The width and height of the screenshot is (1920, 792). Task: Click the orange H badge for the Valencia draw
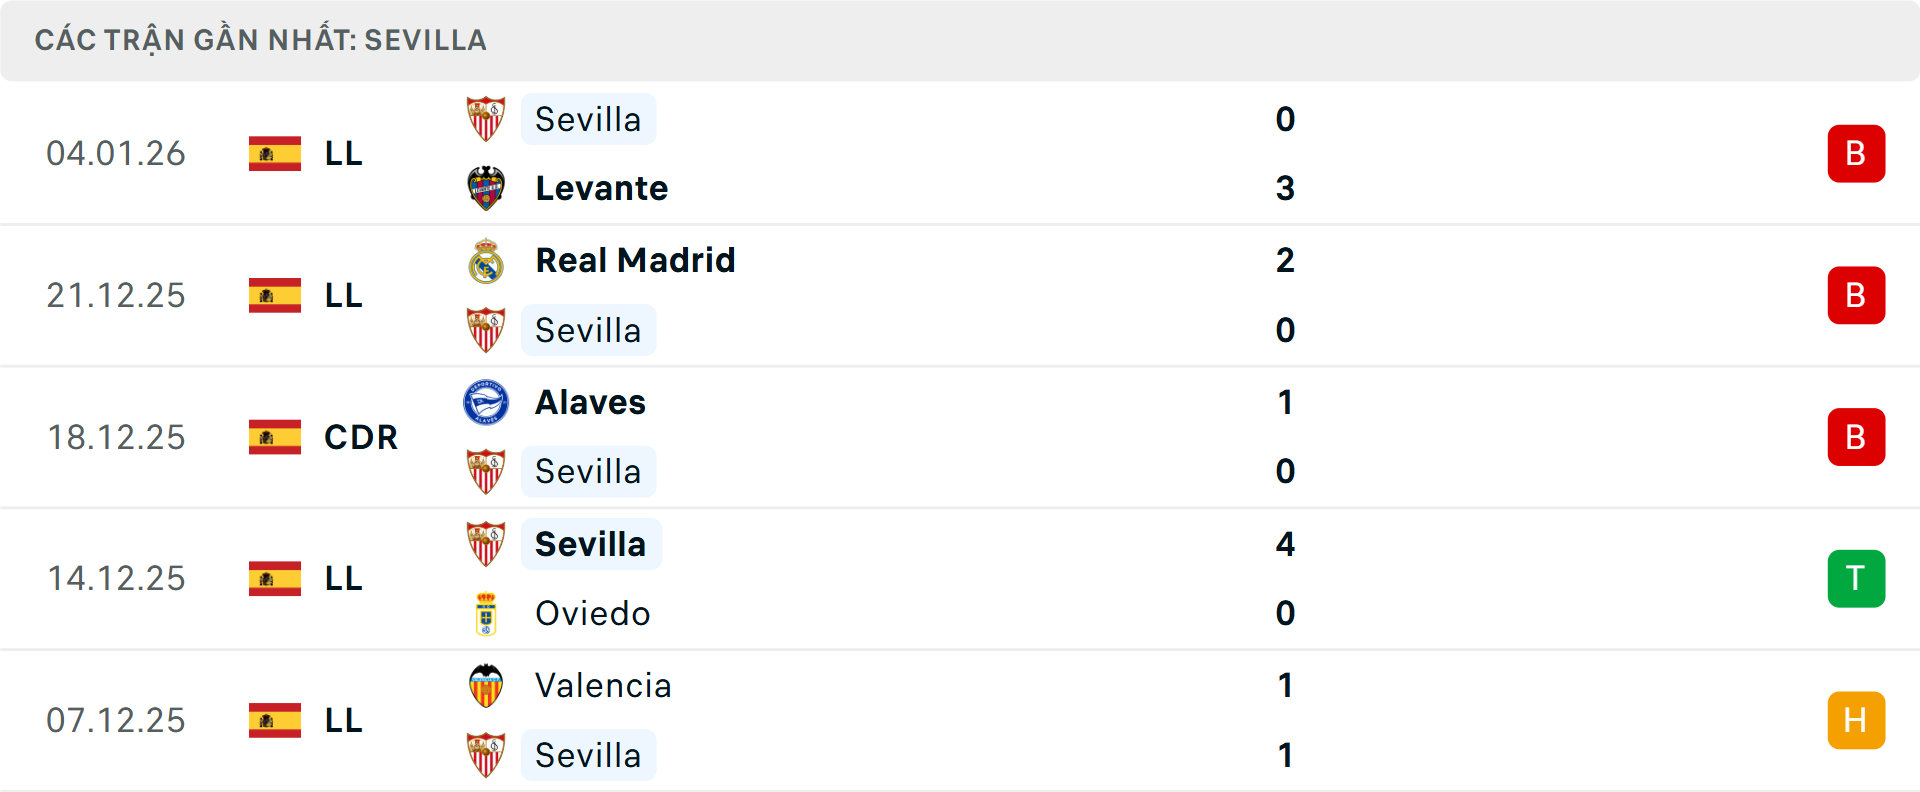(1856, 720)
